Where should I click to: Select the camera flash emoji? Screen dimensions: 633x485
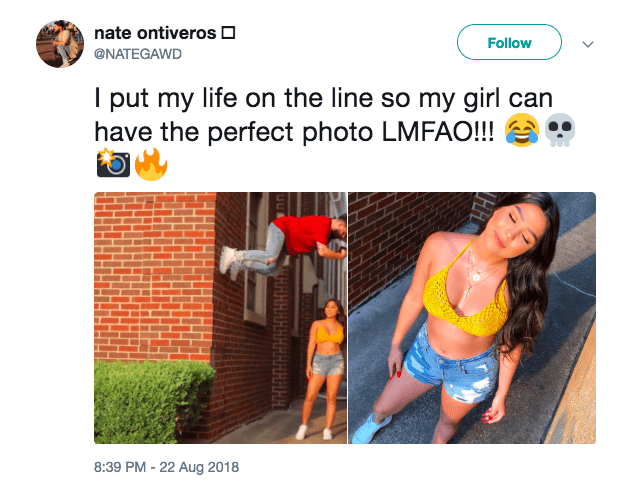pyautogui.click(x=113, y=163)
